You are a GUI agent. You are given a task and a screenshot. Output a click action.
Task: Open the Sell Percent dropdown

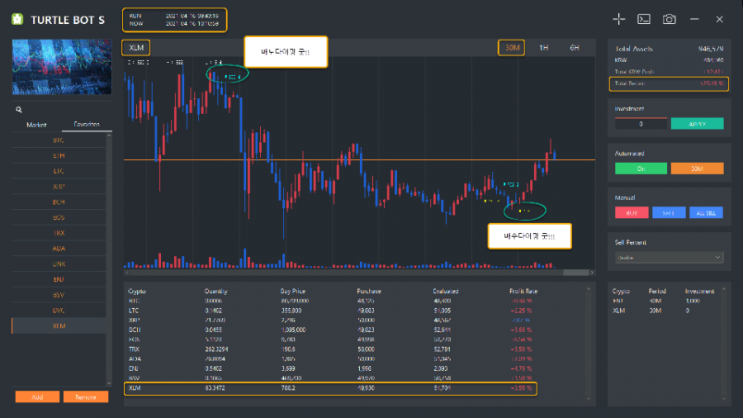click(x=669, y=257)
